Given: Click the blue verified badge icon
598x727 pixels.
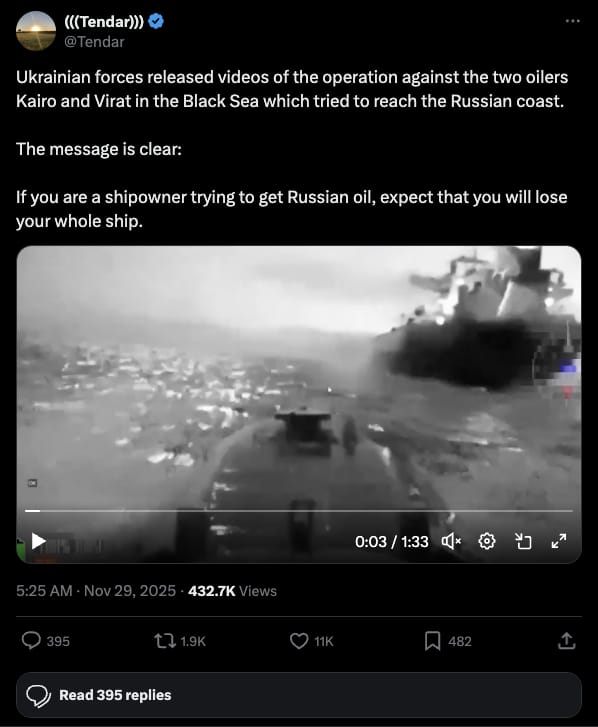Looking at the screenshot, I should [156, 21].
